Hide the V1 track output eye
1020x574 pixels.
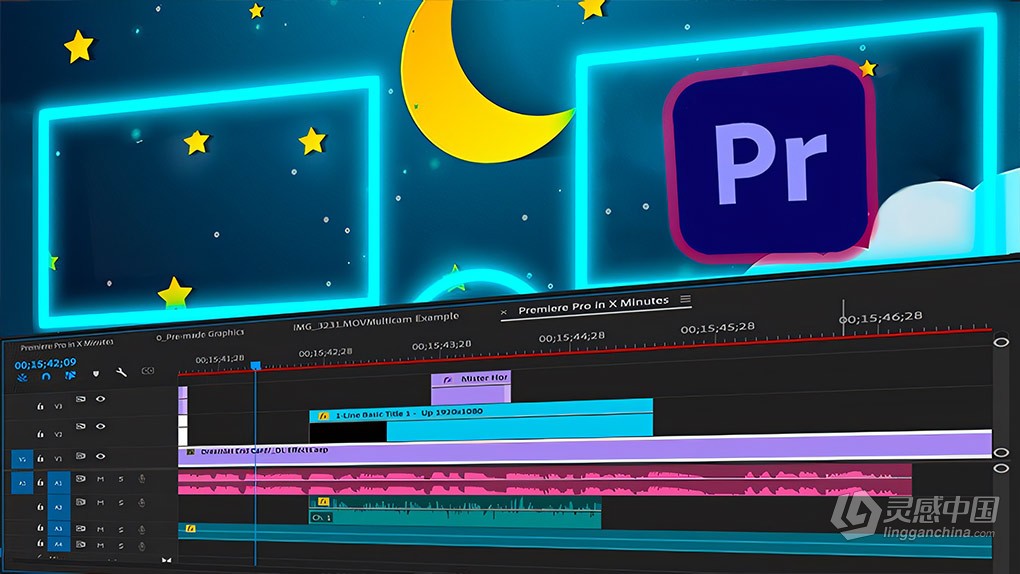(x=100, y=456)
